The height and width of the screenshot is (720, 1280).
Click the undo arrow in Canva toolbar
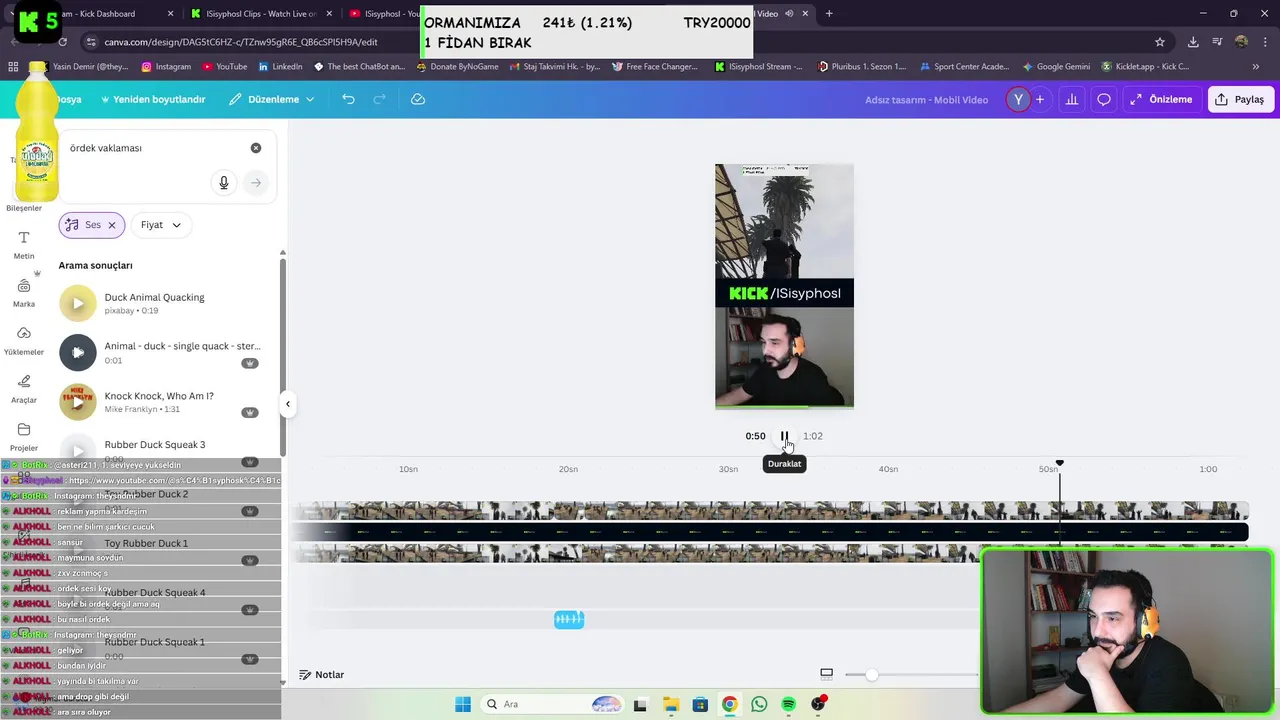point(348,99)
